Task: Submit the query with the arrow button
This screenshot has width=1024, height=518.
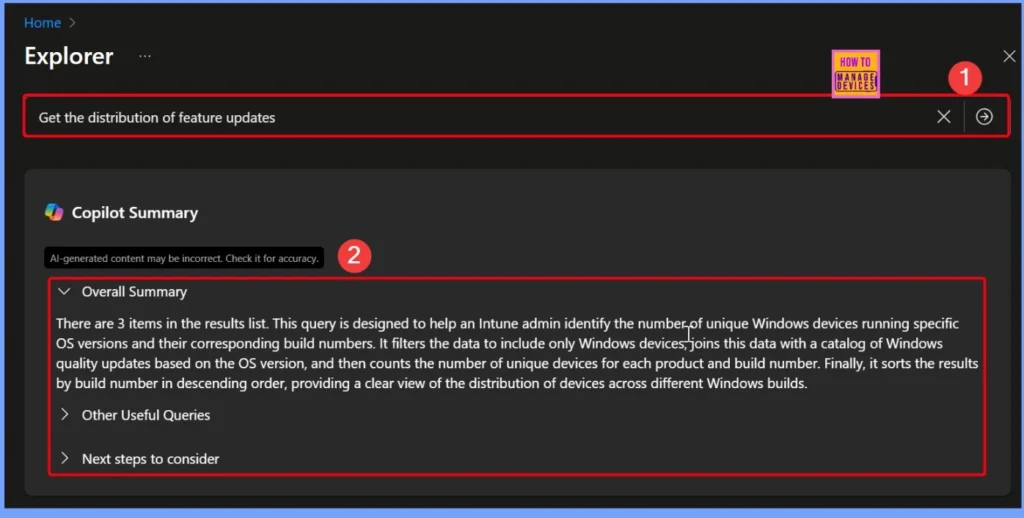Action: [984, 116]
